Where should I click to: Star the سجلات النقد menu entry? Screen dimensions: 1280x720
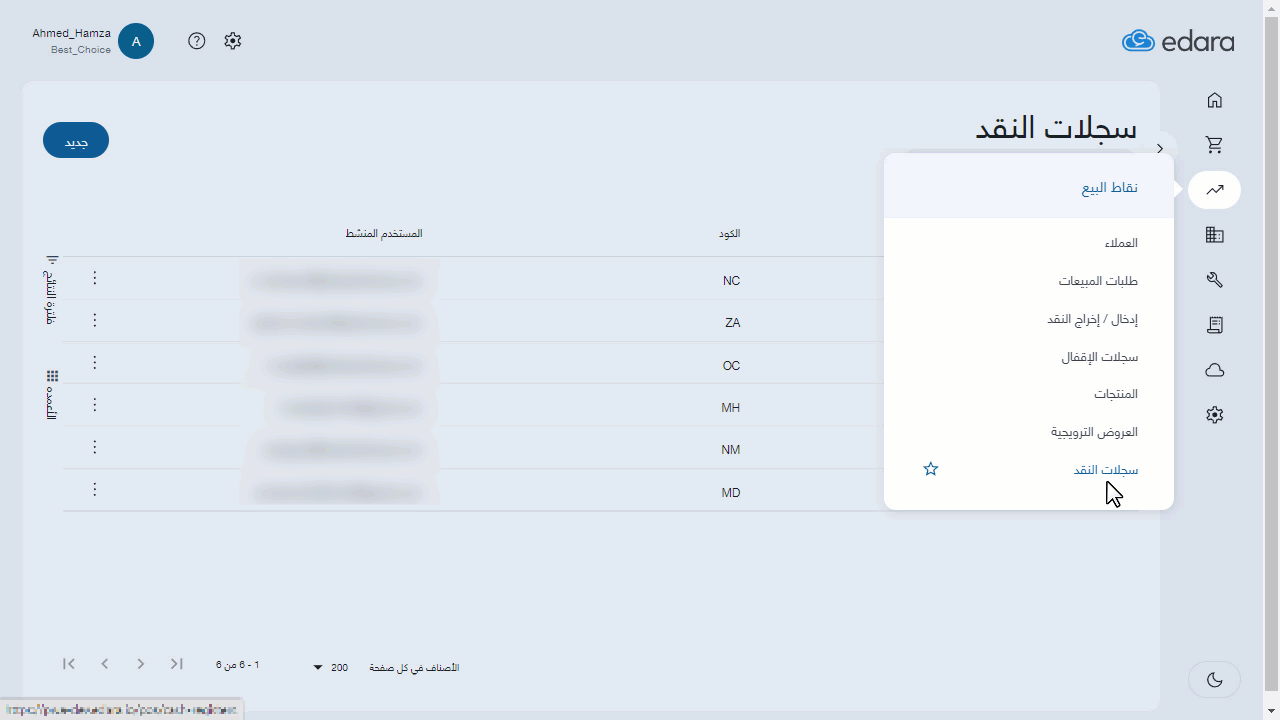(931, 469)
